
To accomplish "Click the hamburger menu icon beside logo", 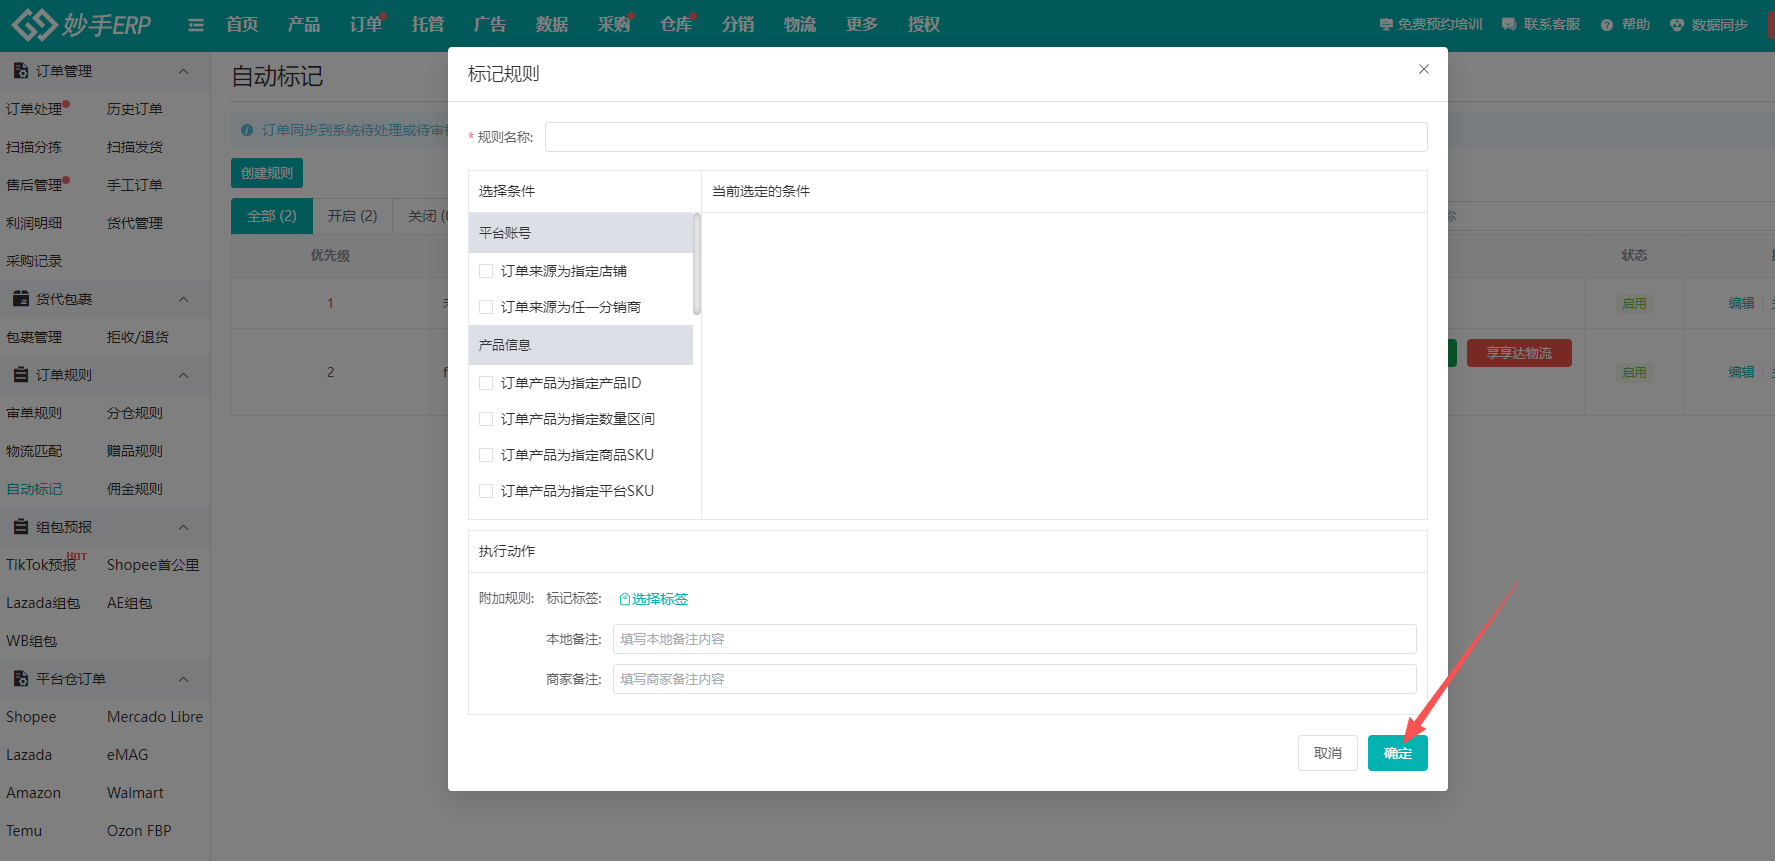I will [196, 25].
